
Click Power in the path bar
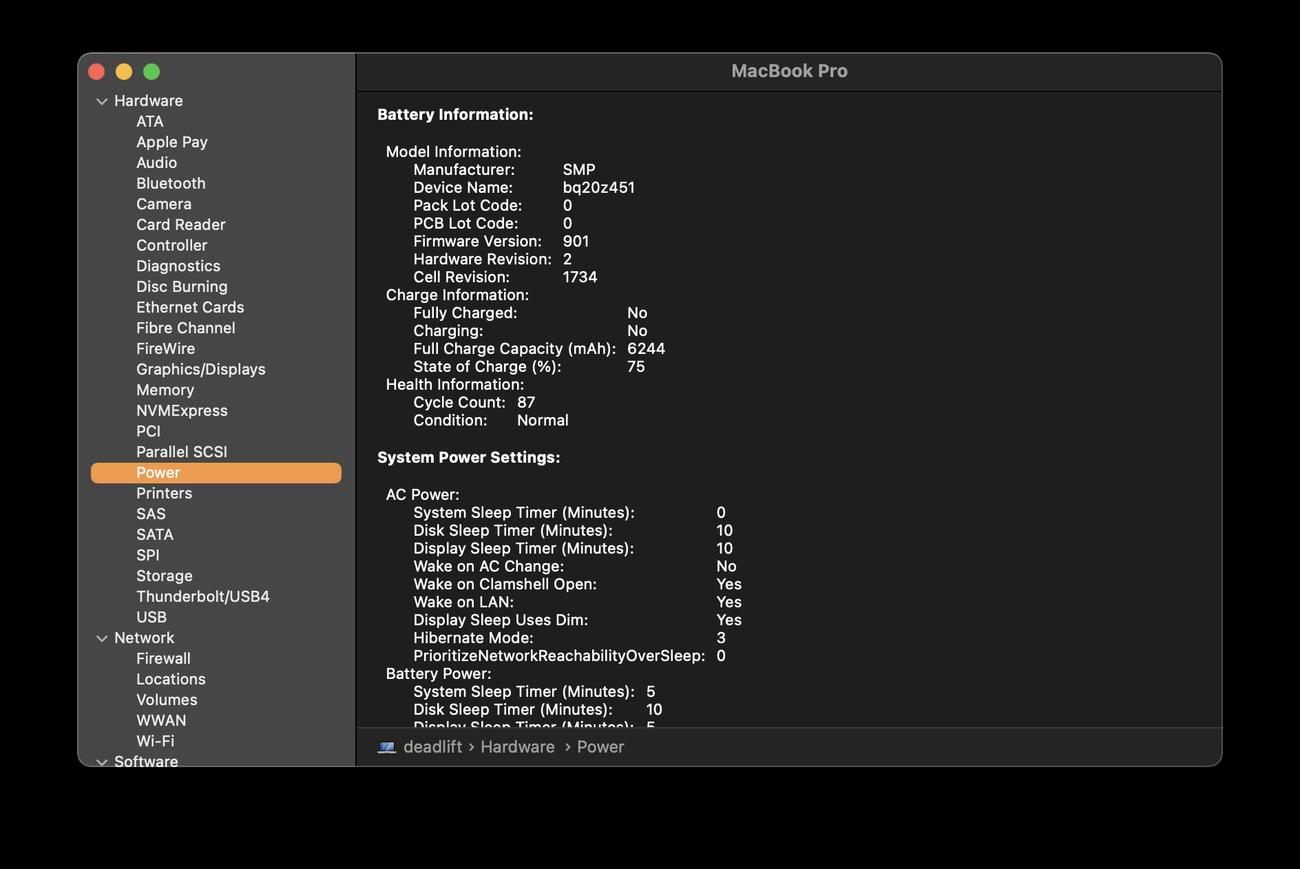[600, 747]
